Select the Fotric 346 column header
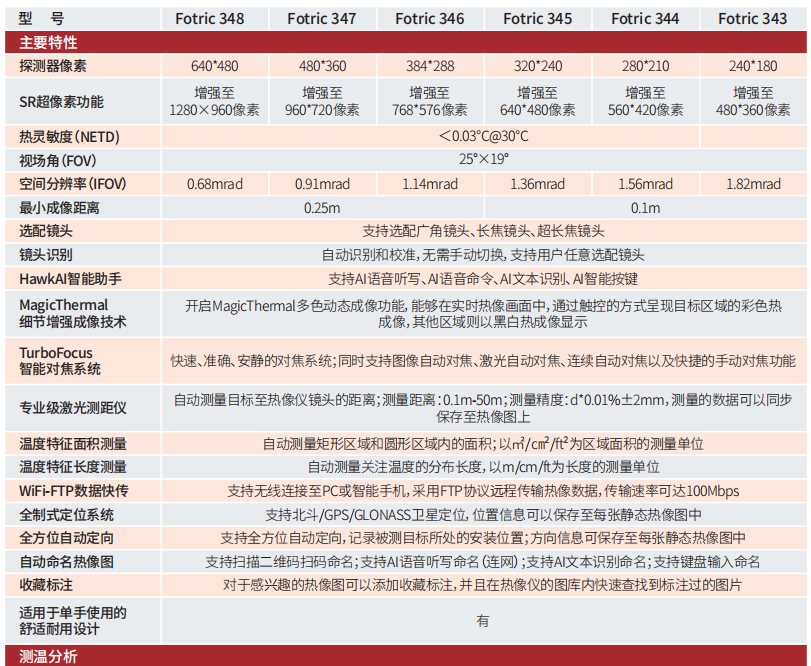The height and width of the screenshot is (666, 811). click(x=429, y=18)
